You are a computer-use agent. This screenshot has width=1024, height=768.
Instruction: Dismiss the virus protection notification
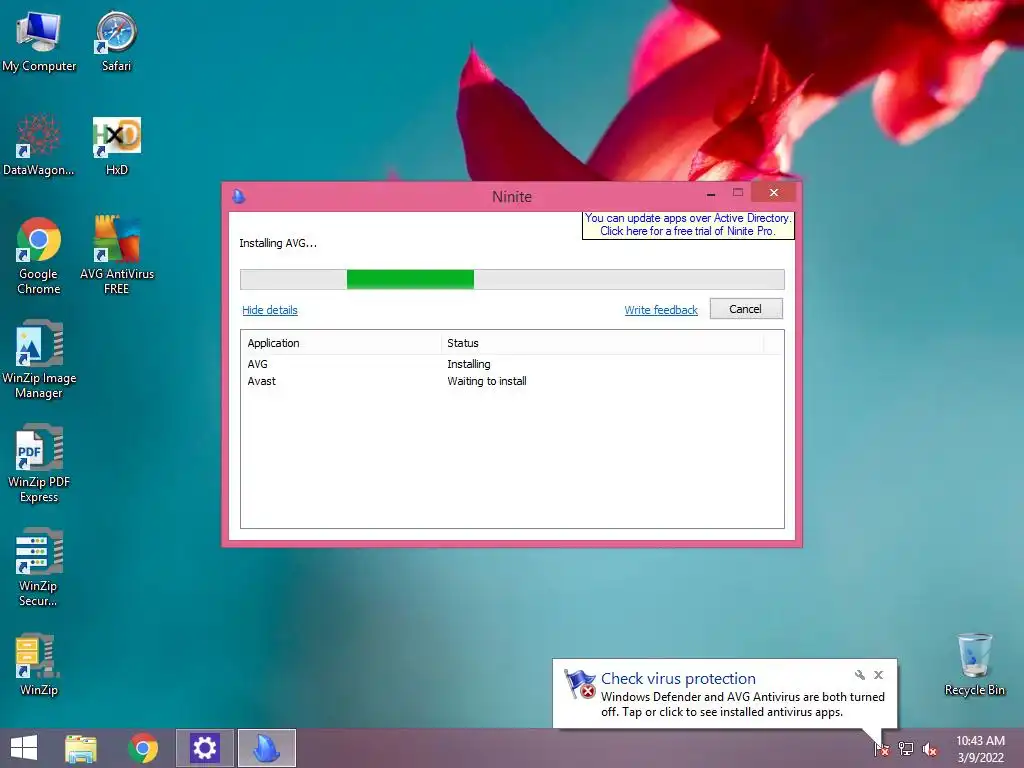click(x=878, y=675)
